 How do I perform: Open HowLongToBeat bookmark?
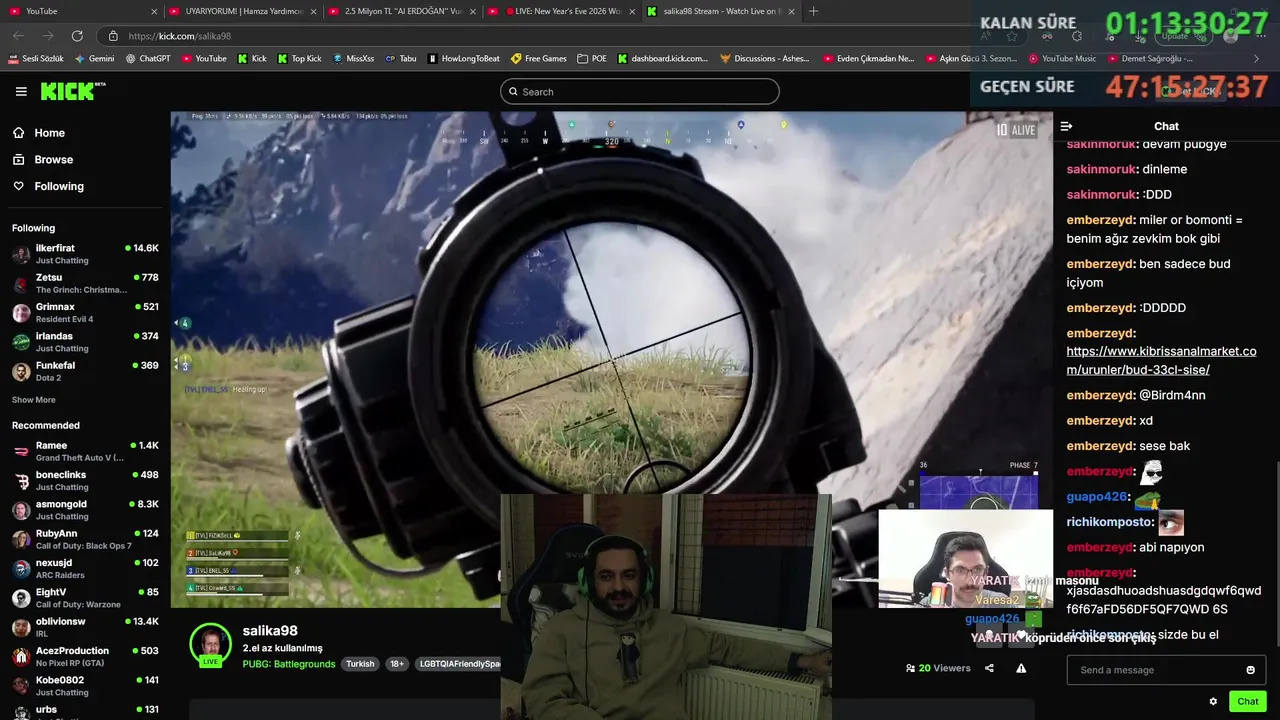463,59
